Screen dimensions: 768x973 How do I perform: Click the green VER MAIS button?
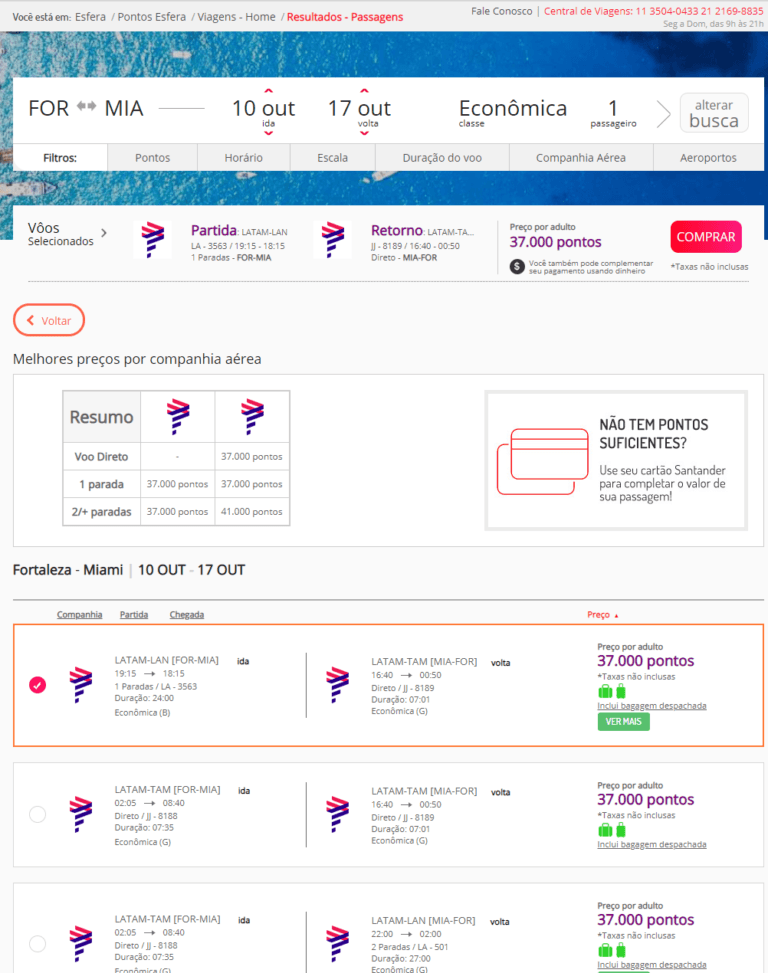pos(623,722)
